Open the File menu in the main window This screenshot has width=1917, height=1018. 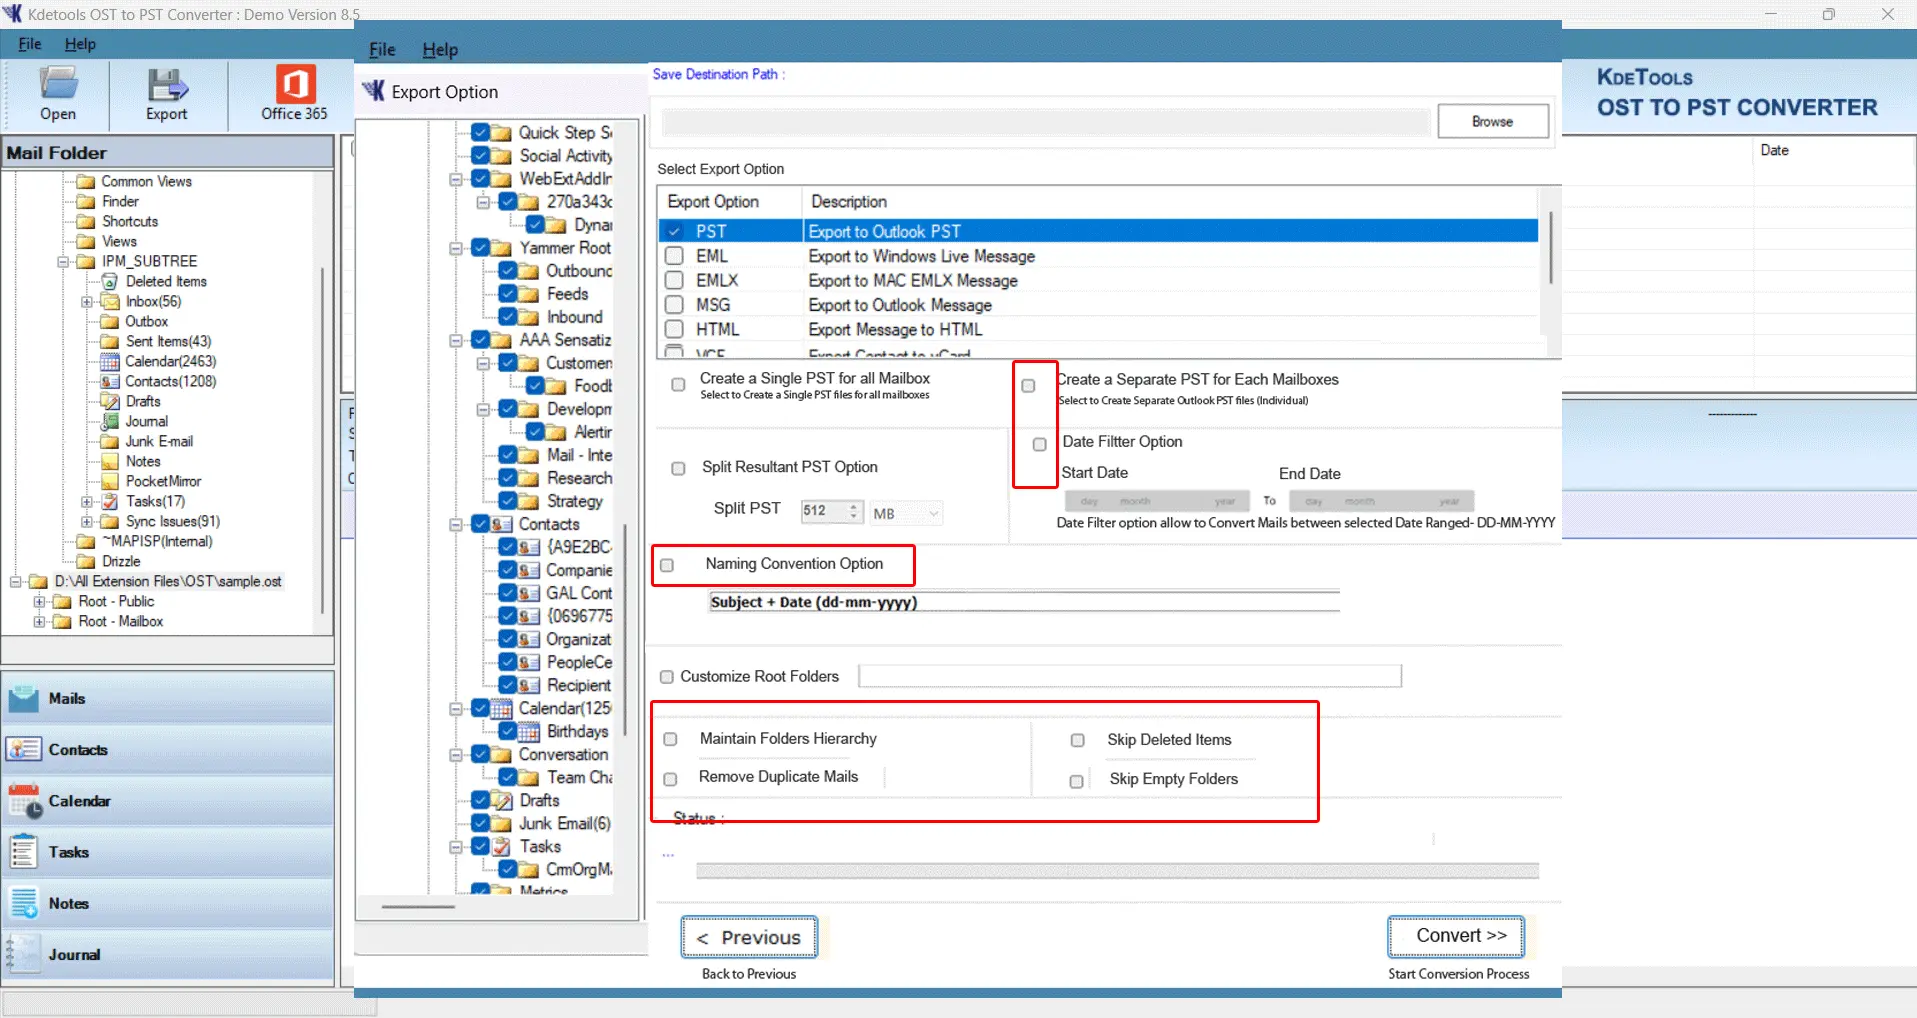coord(30,44)
